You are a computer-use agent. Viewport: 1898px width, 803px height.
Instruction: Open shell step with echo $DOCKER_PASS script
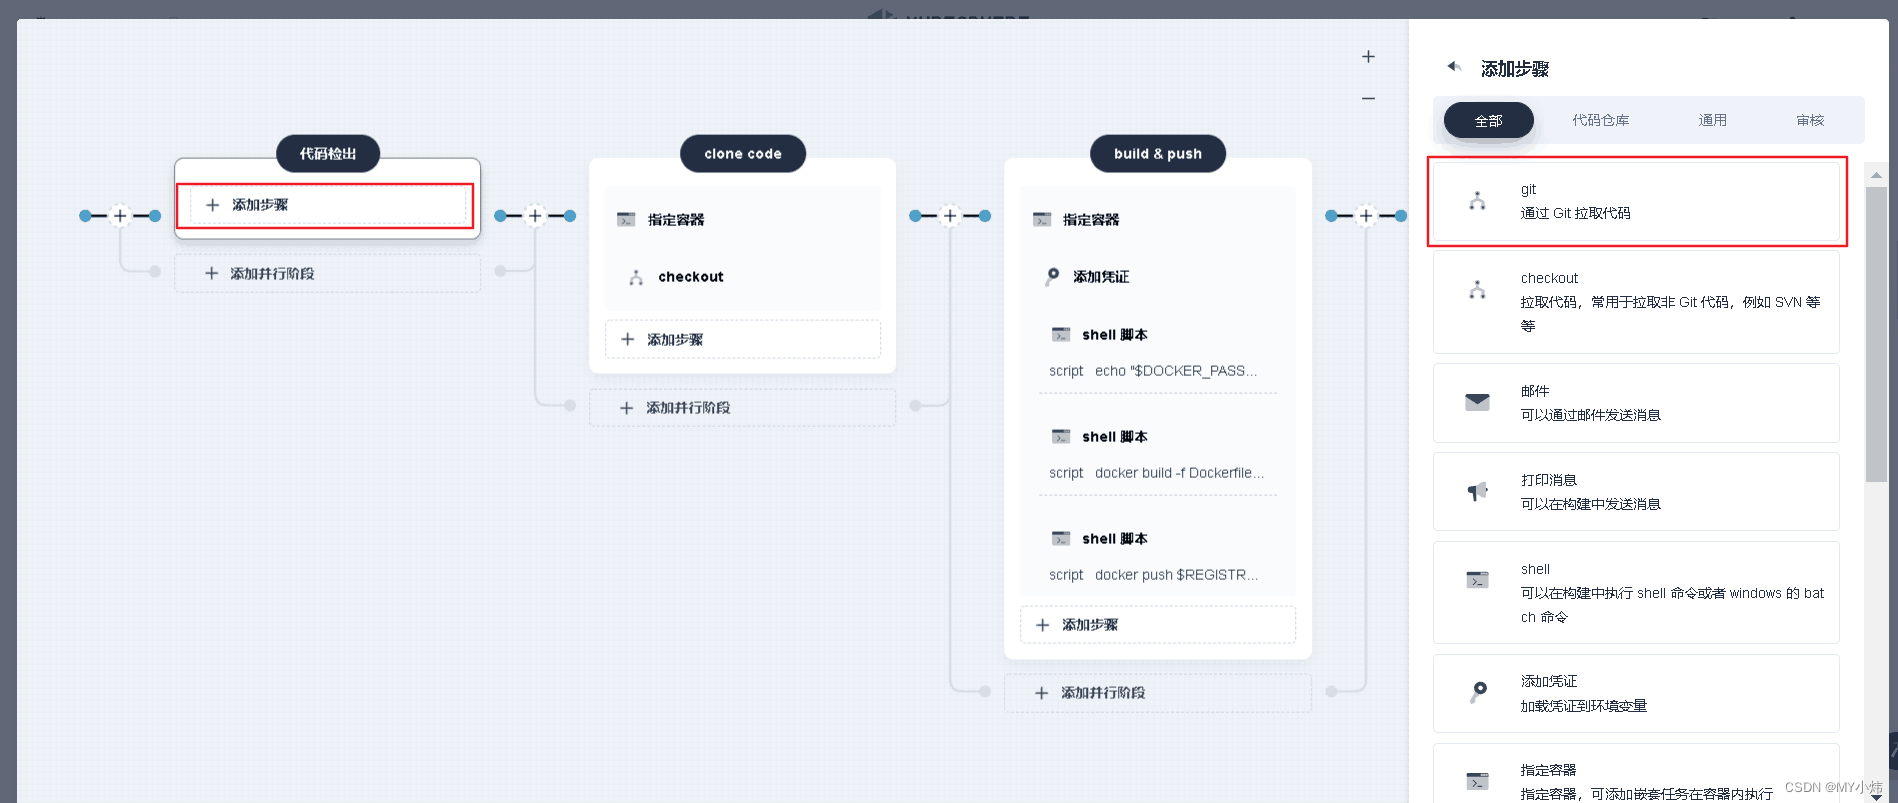1158,352
